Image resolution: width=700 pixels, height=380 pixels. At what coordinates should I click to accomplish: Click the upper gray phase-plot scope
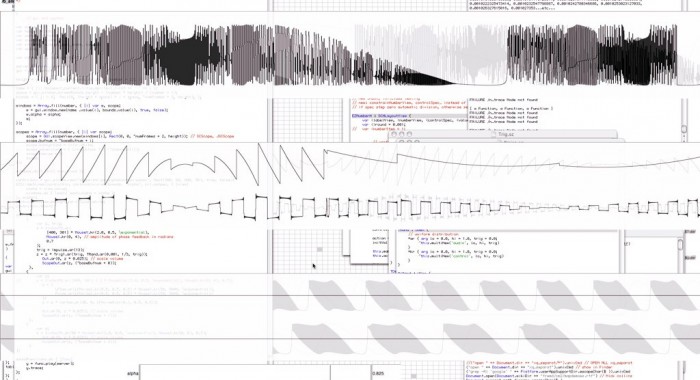click(350, 296)
